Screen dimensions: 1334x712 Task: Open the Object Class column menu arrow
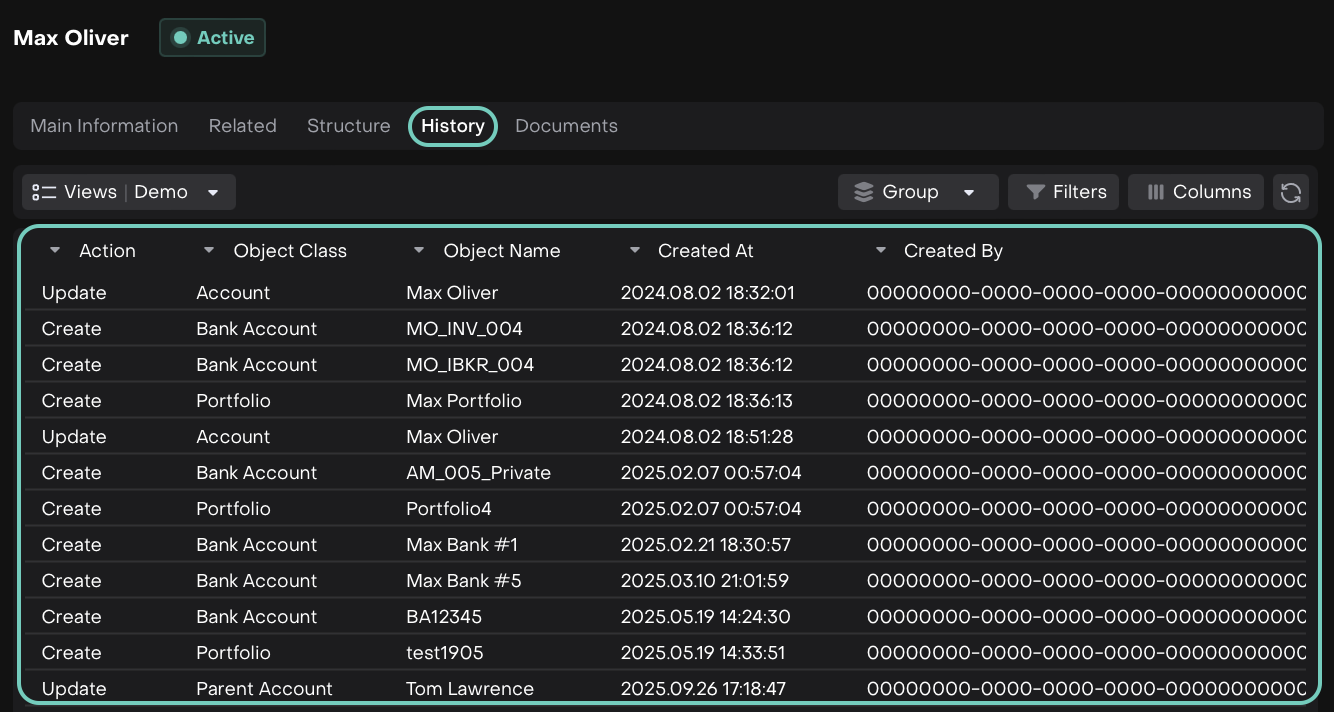(209, 251)
